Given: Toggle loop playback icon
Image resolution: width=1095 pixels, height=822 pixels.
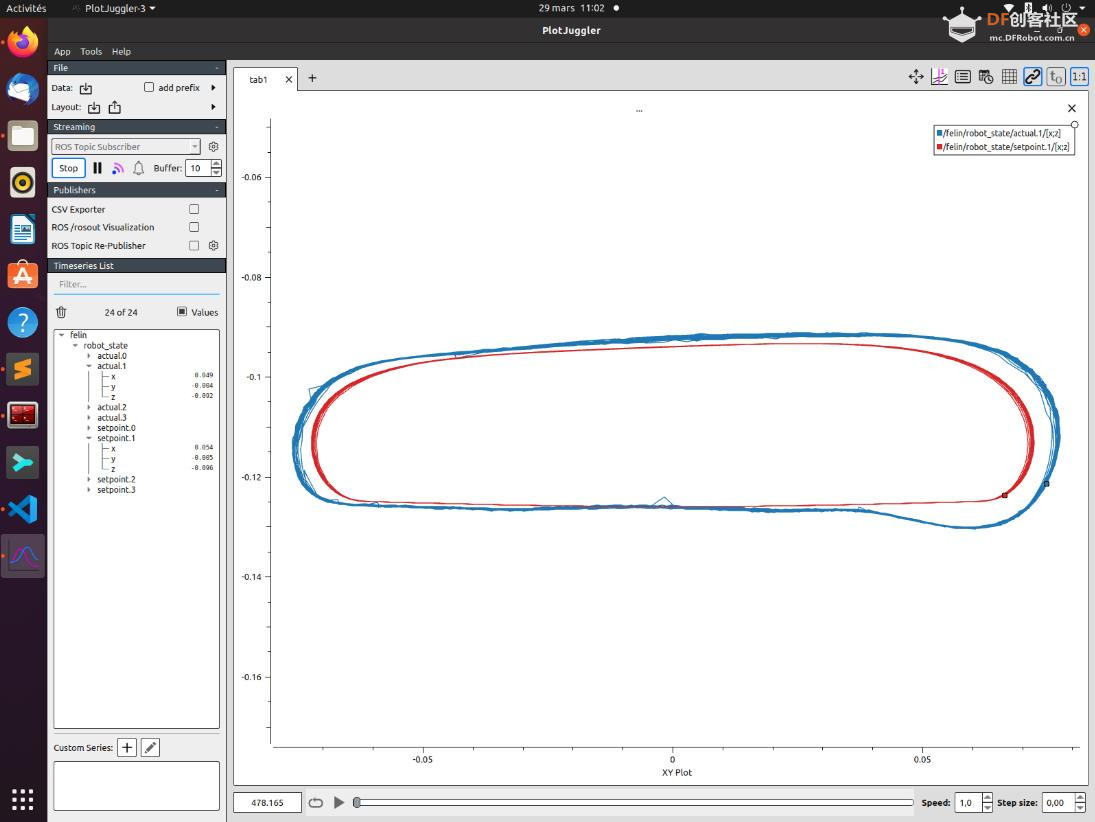Looking at the screenshot, I should pyautogui.click(x=316, y=802).
